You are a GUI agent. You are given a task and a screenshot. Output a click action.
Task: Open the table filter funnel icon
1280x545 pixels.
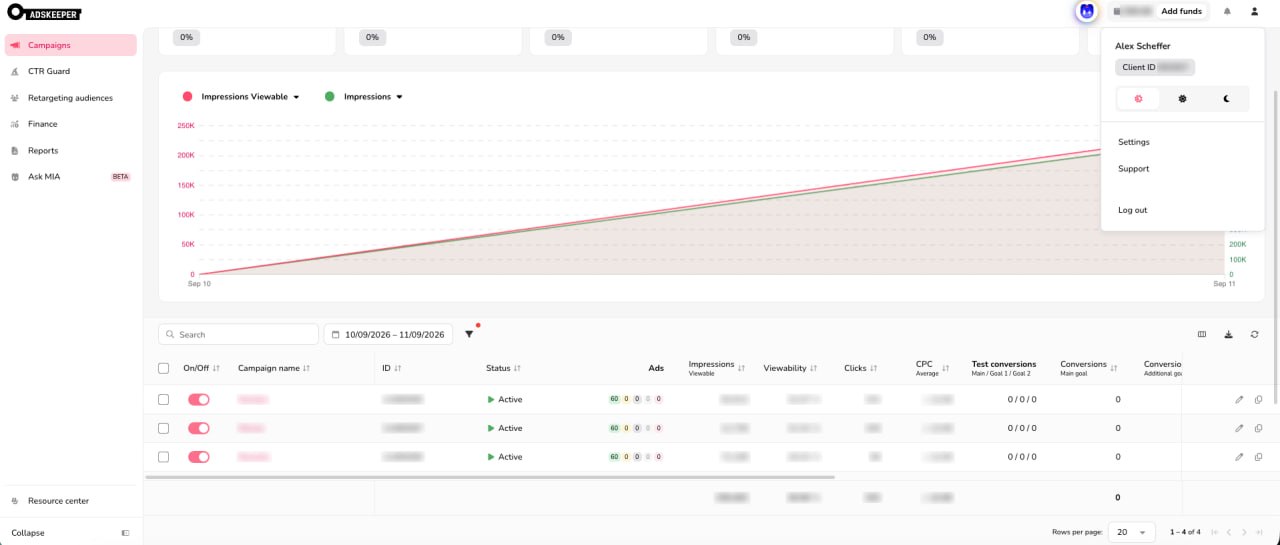point(469,334)
